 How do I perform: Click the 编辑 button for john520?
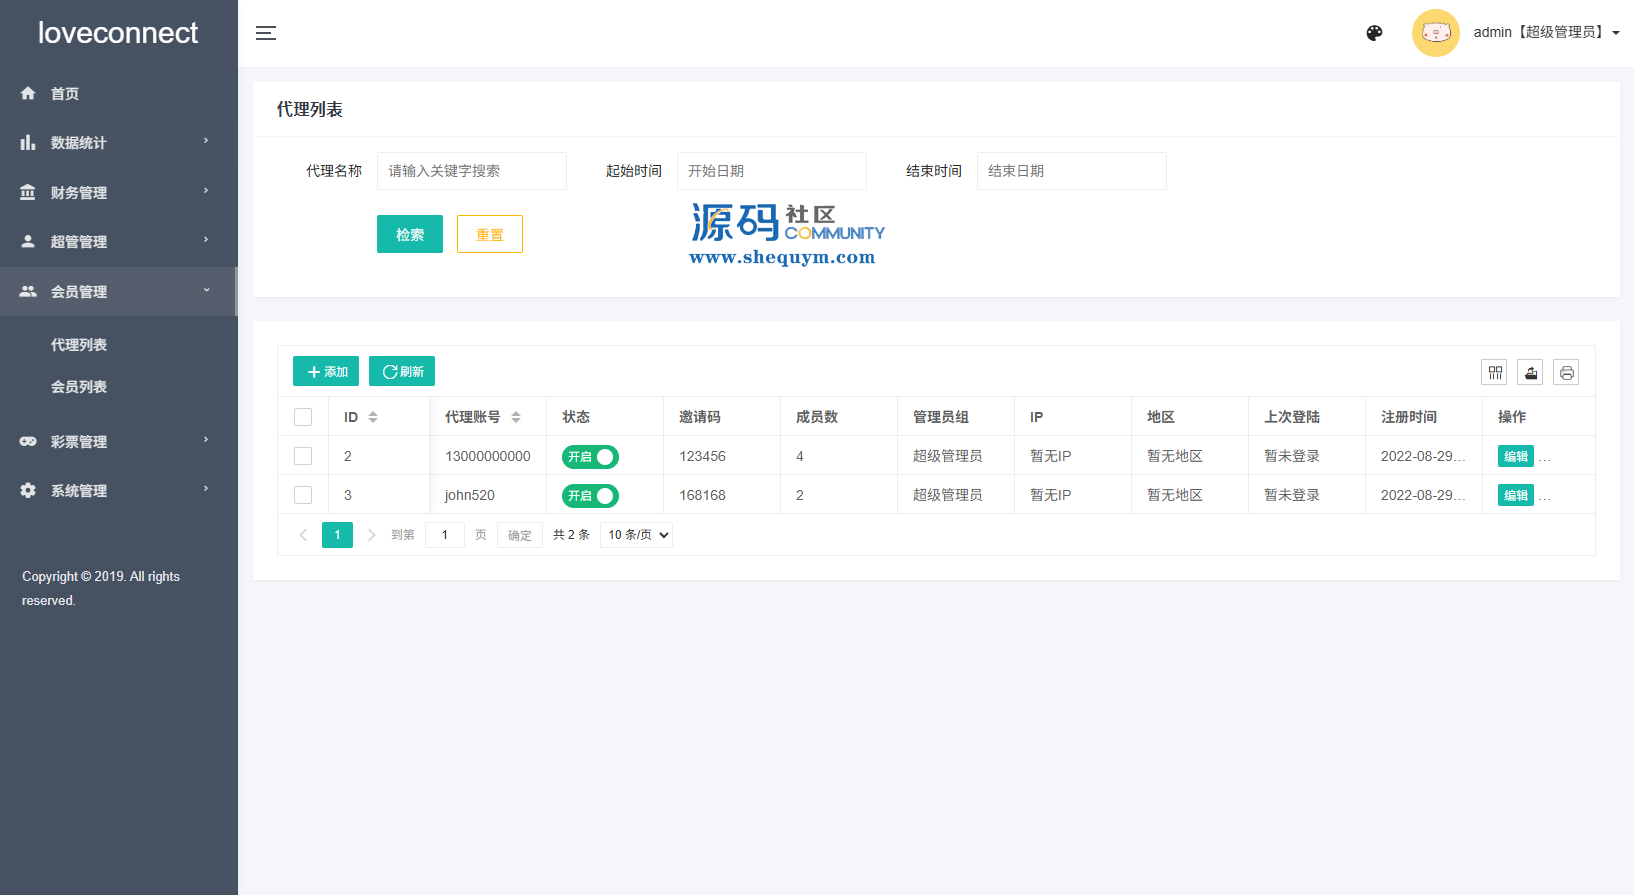pos(1515,495)
